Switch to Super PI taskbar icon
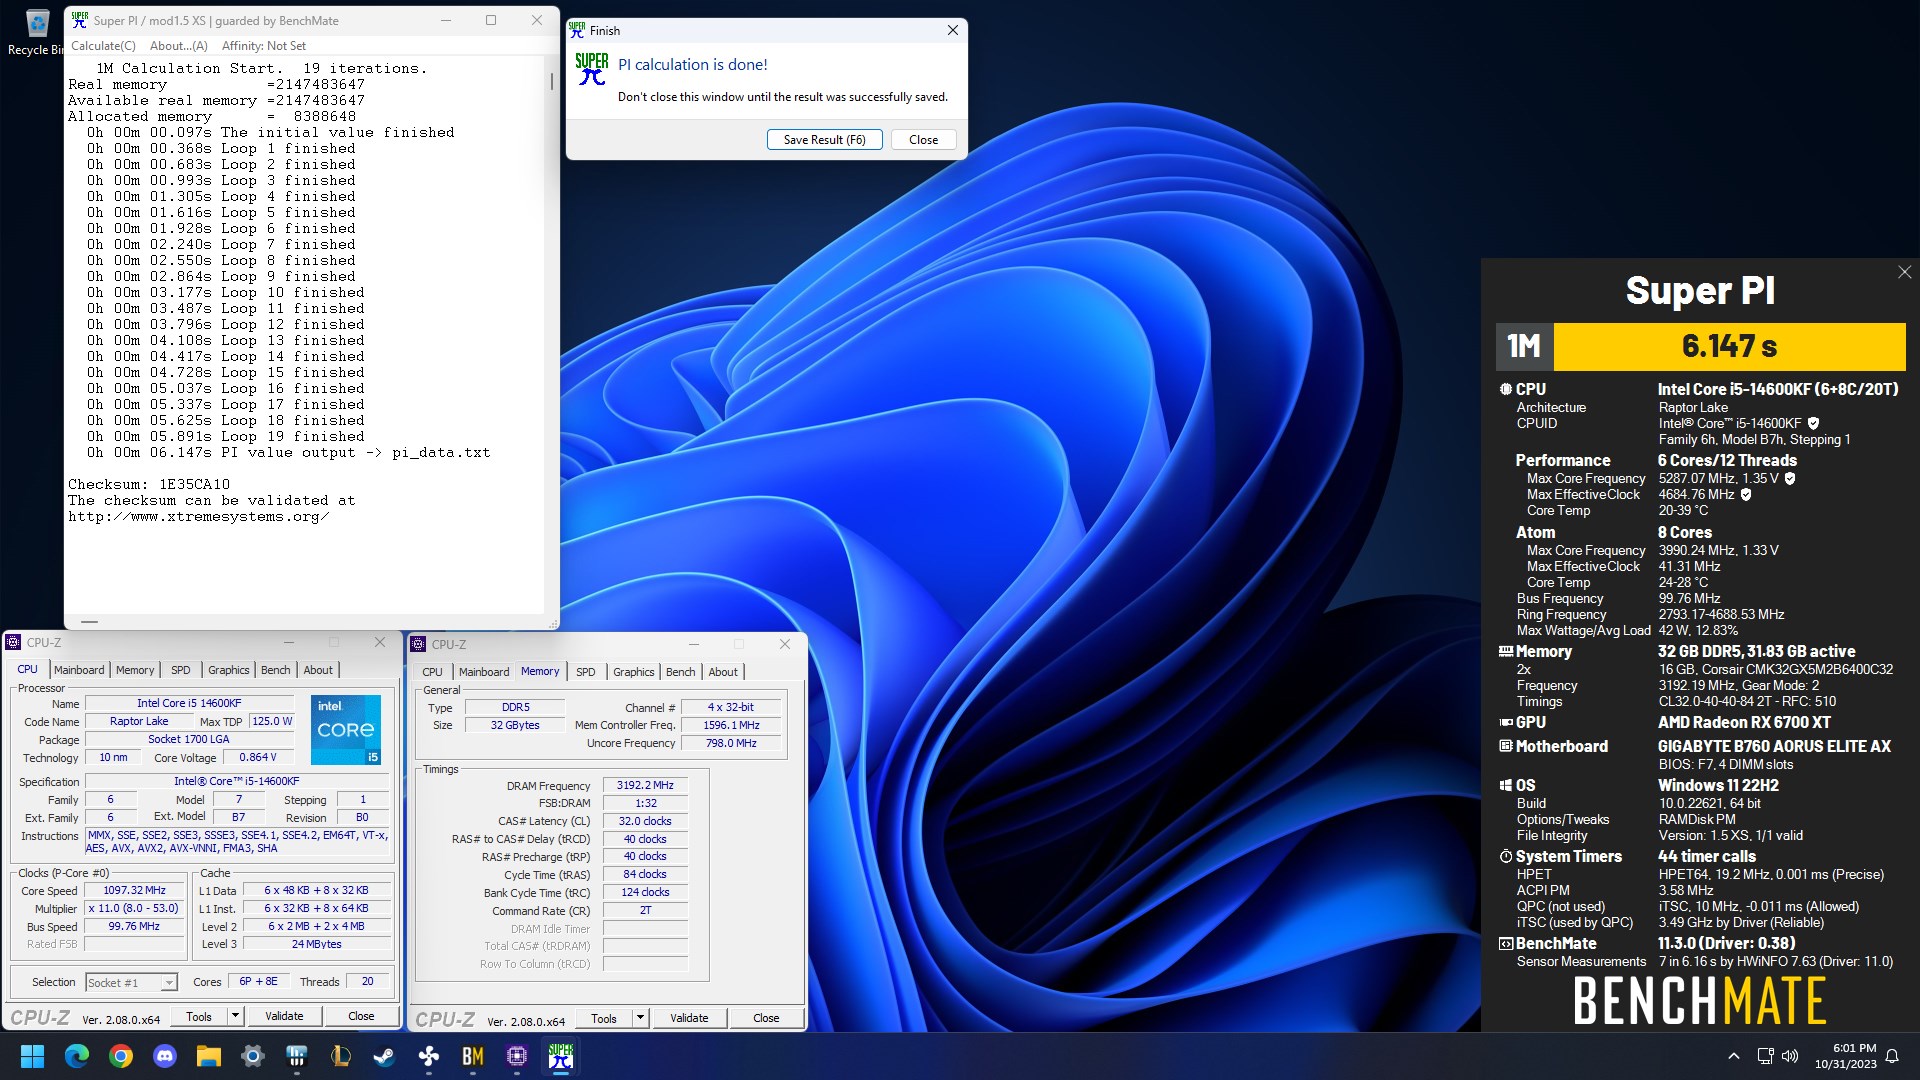The width and height of the screenshot is (1920, 1080). [561, 1056]
